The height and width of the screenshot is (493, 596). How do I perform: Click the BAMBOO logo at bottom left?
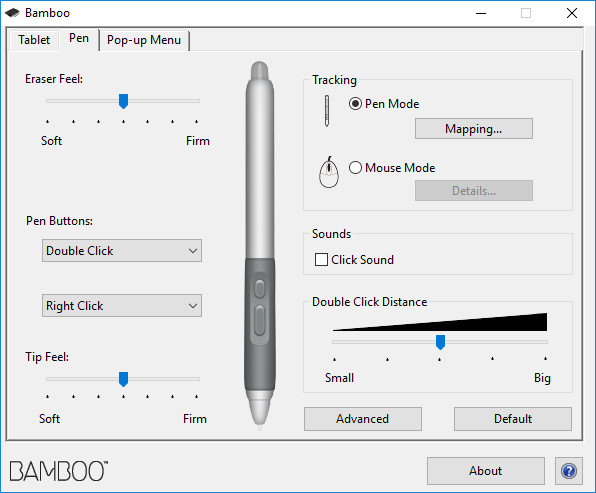[x=59, y=471]
